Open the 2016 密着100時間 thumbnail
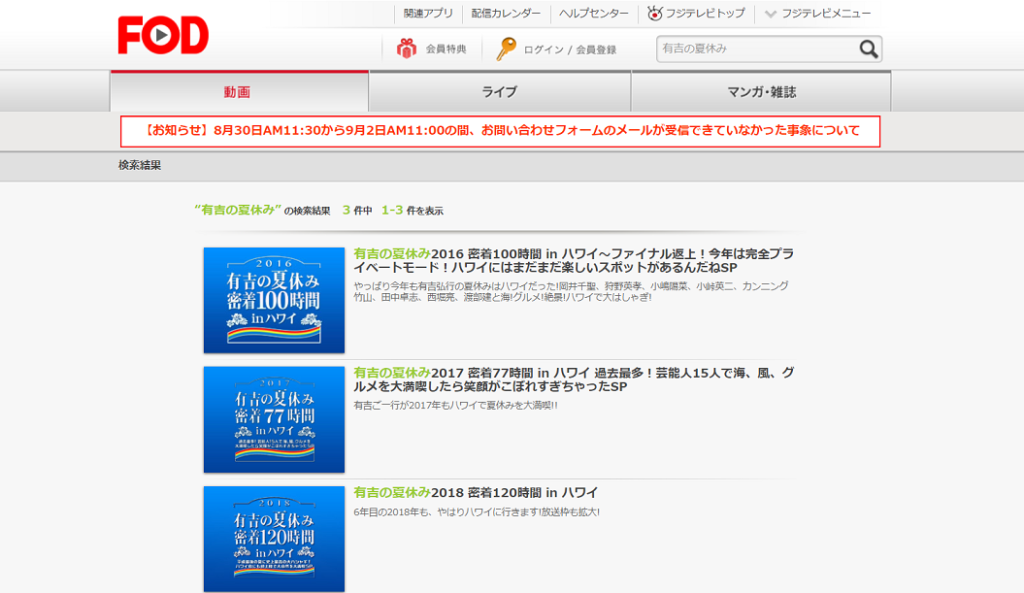The height and width of the screenshot is (593, 1024). coord(274,301)
